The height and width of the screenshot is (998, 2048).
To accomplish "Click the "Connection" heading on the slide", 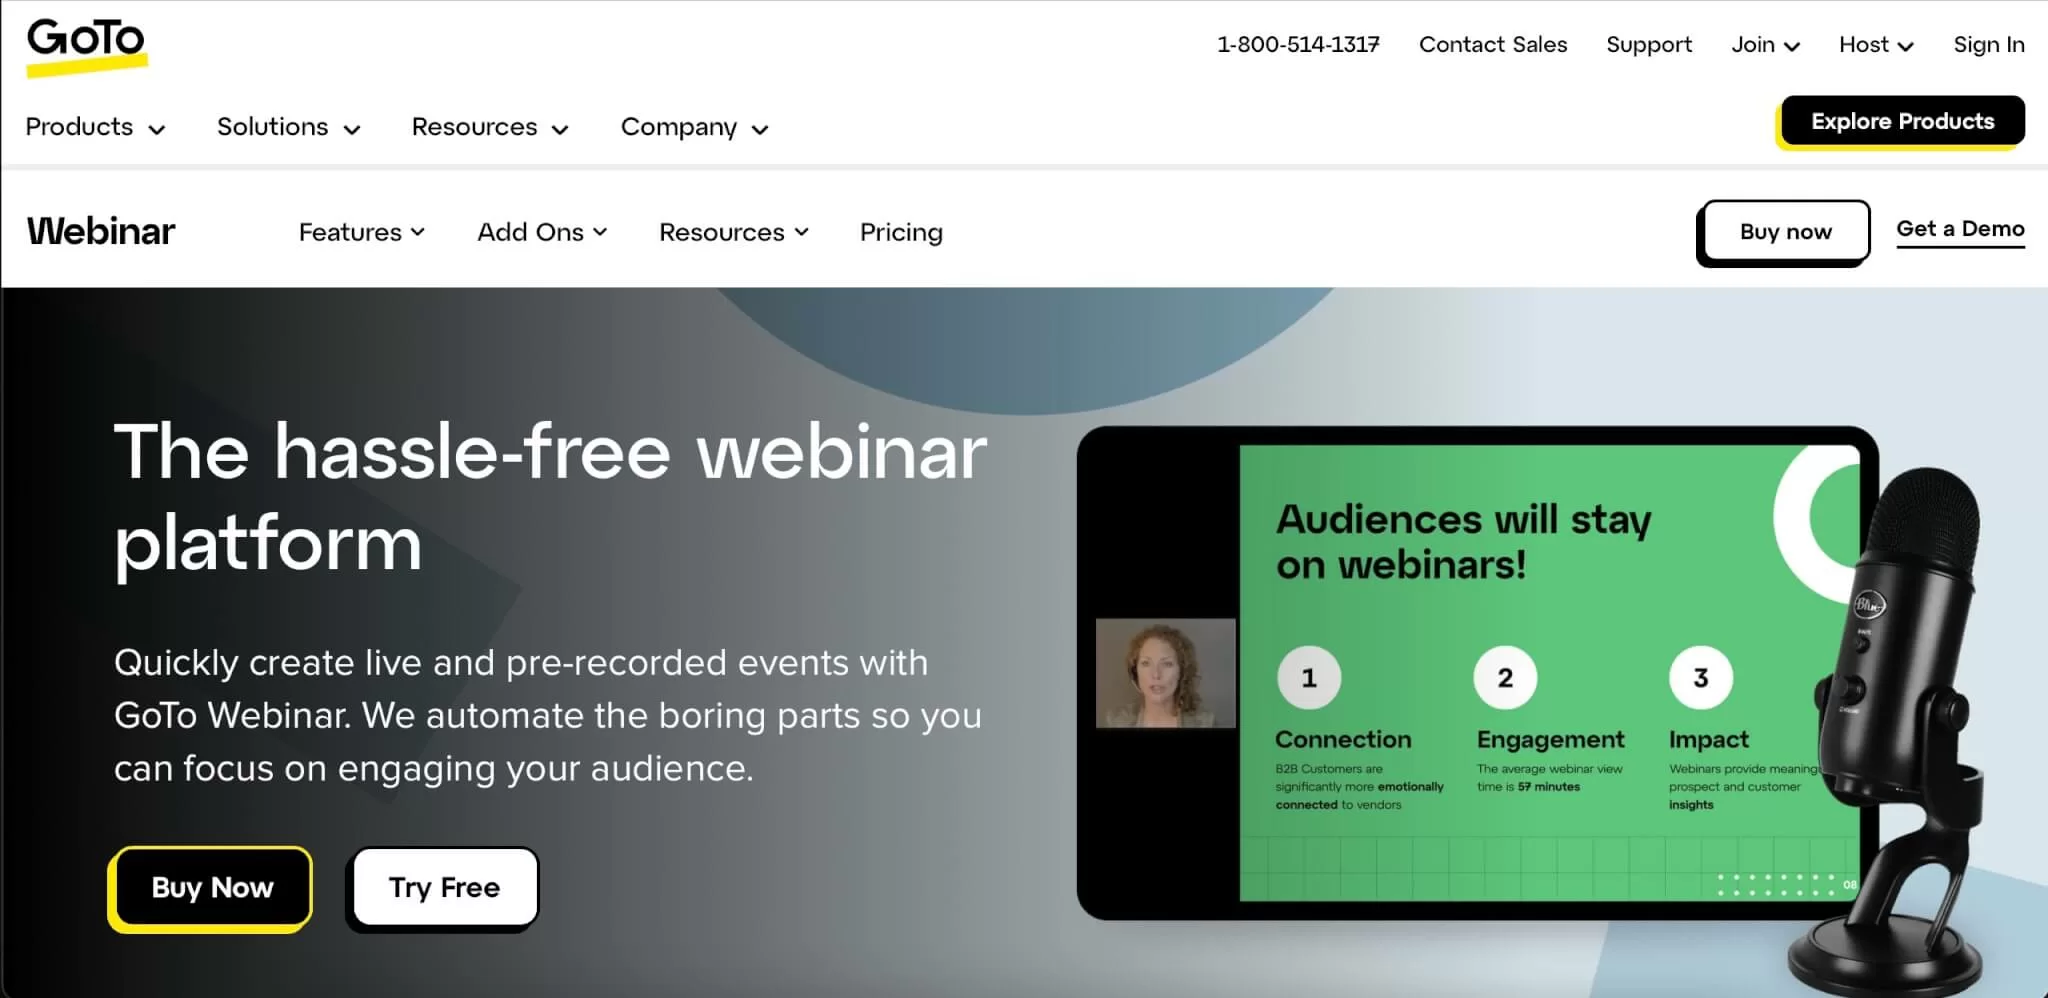I will point(1343,739).
